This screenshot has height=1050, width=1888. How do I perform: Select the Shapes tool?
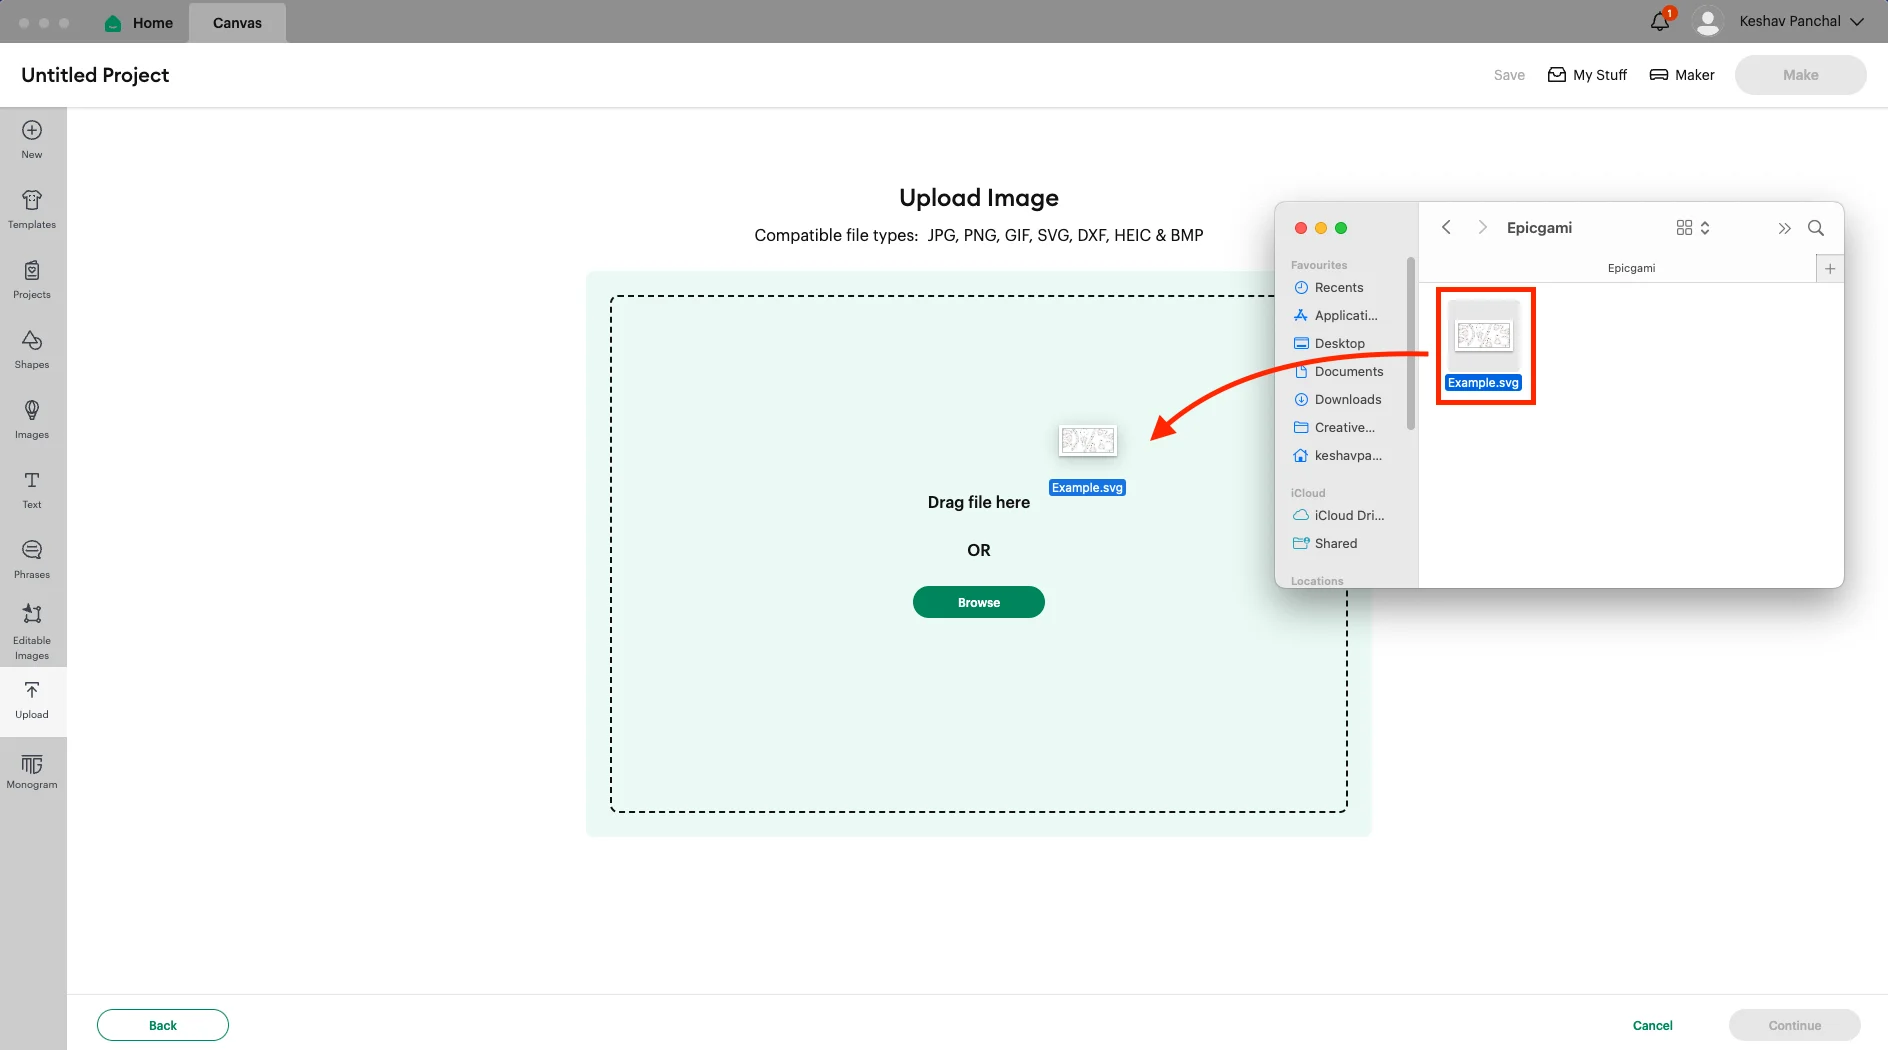coord(32,349)
